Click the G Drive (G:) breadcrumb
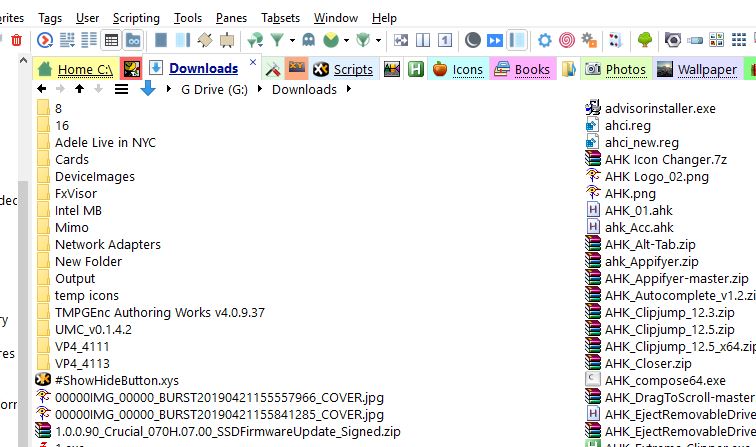Viewport: 756px width, 447px height. pos(215,90)
